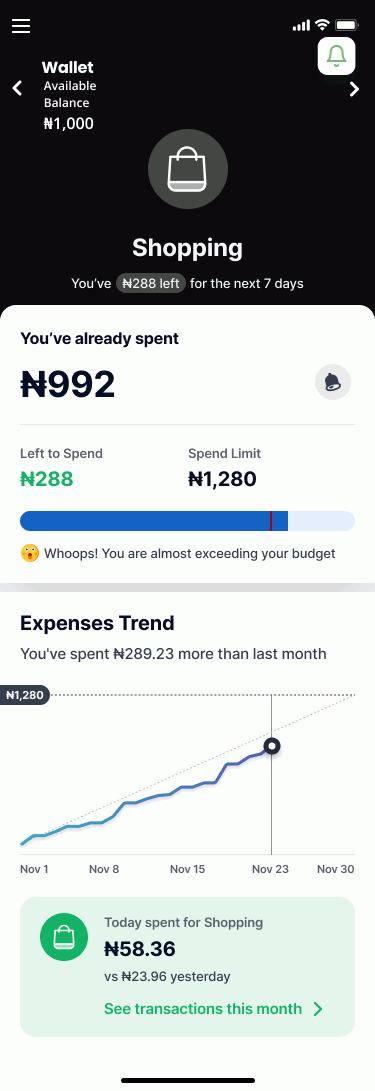Tap the blue budget progress bar
This screenshot has height=1091, width=375.
tap(187, 521)
